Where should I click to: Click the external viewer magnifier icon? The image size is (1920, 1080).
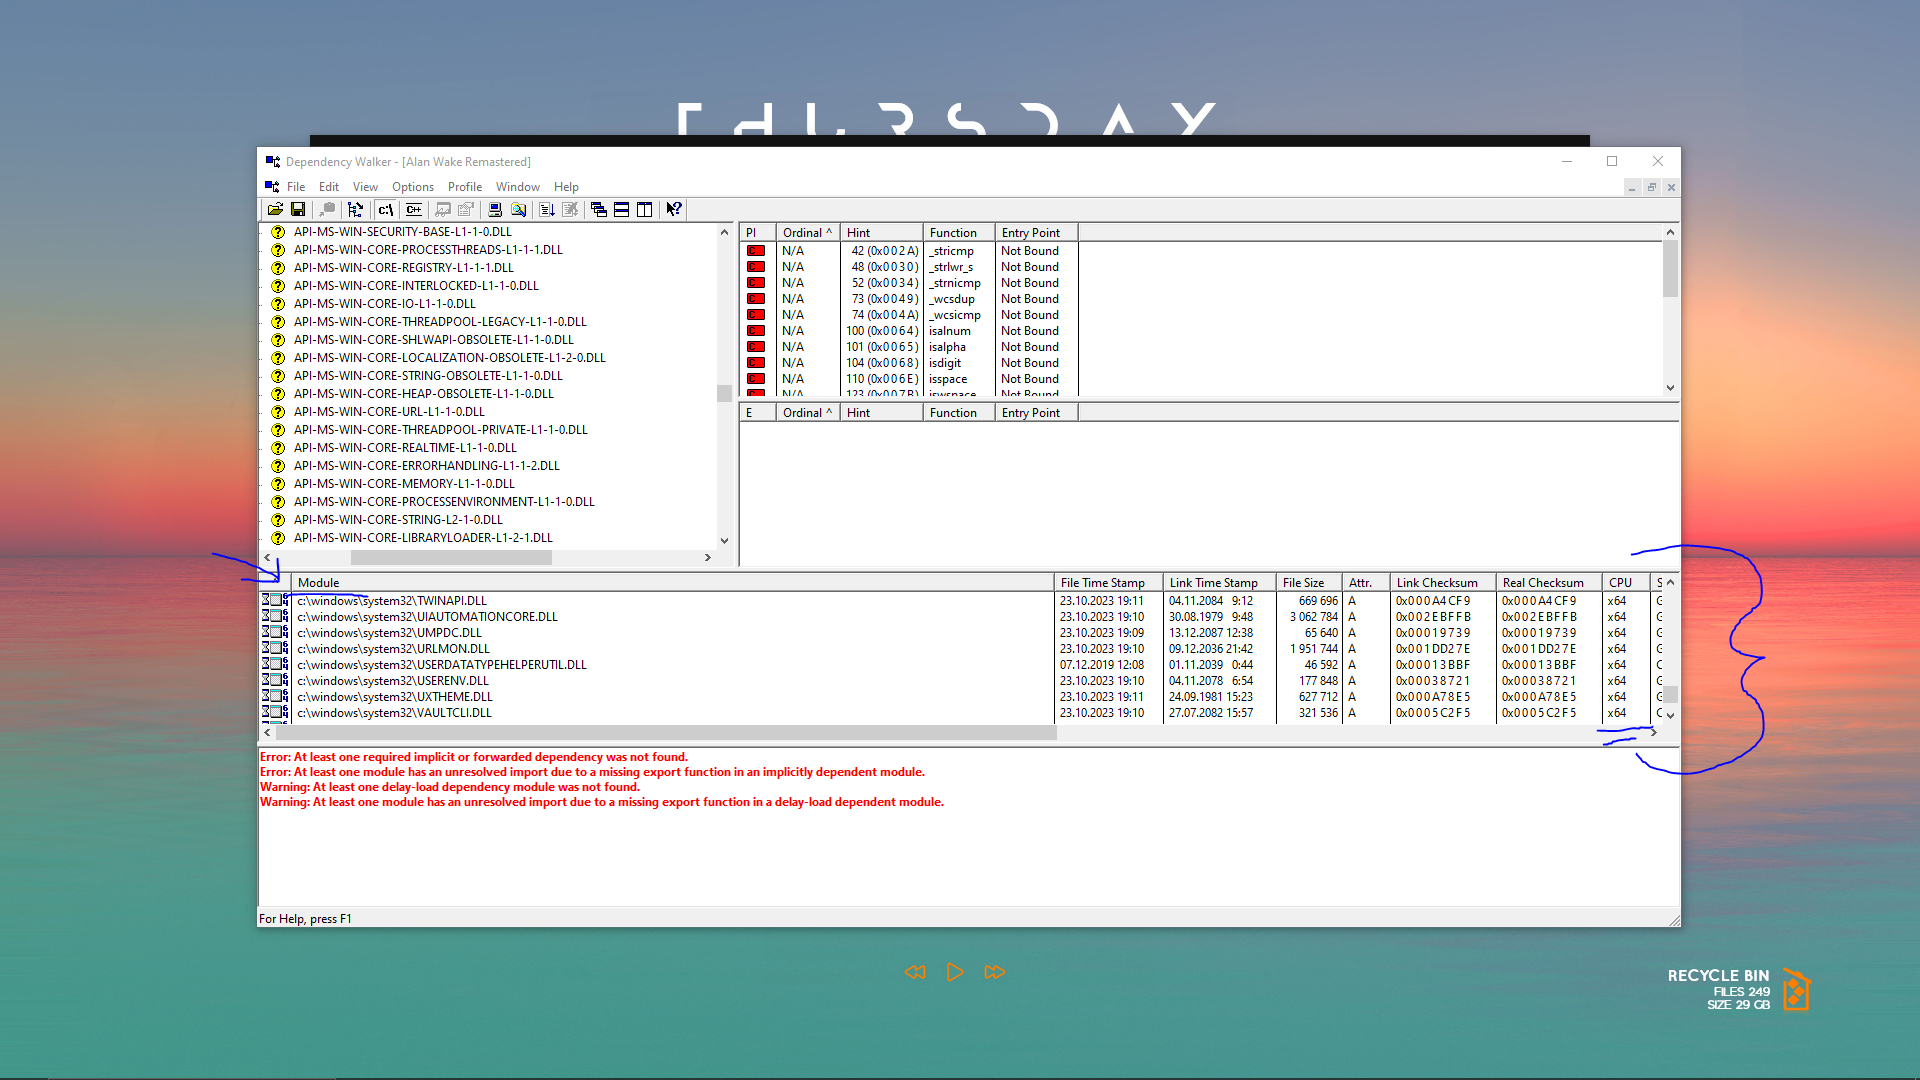518,209
